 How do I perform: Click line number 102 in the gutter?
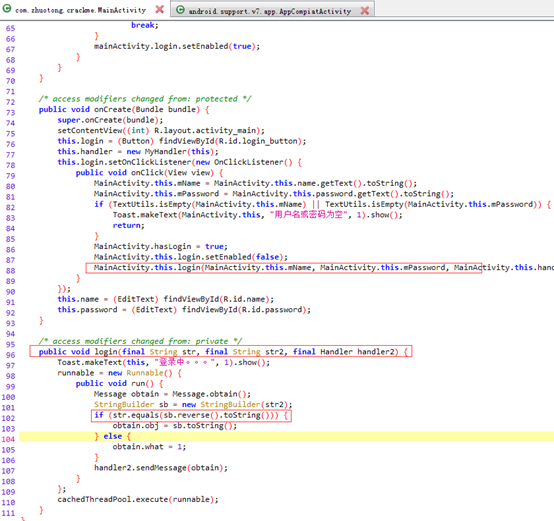[x=8, y=418]
